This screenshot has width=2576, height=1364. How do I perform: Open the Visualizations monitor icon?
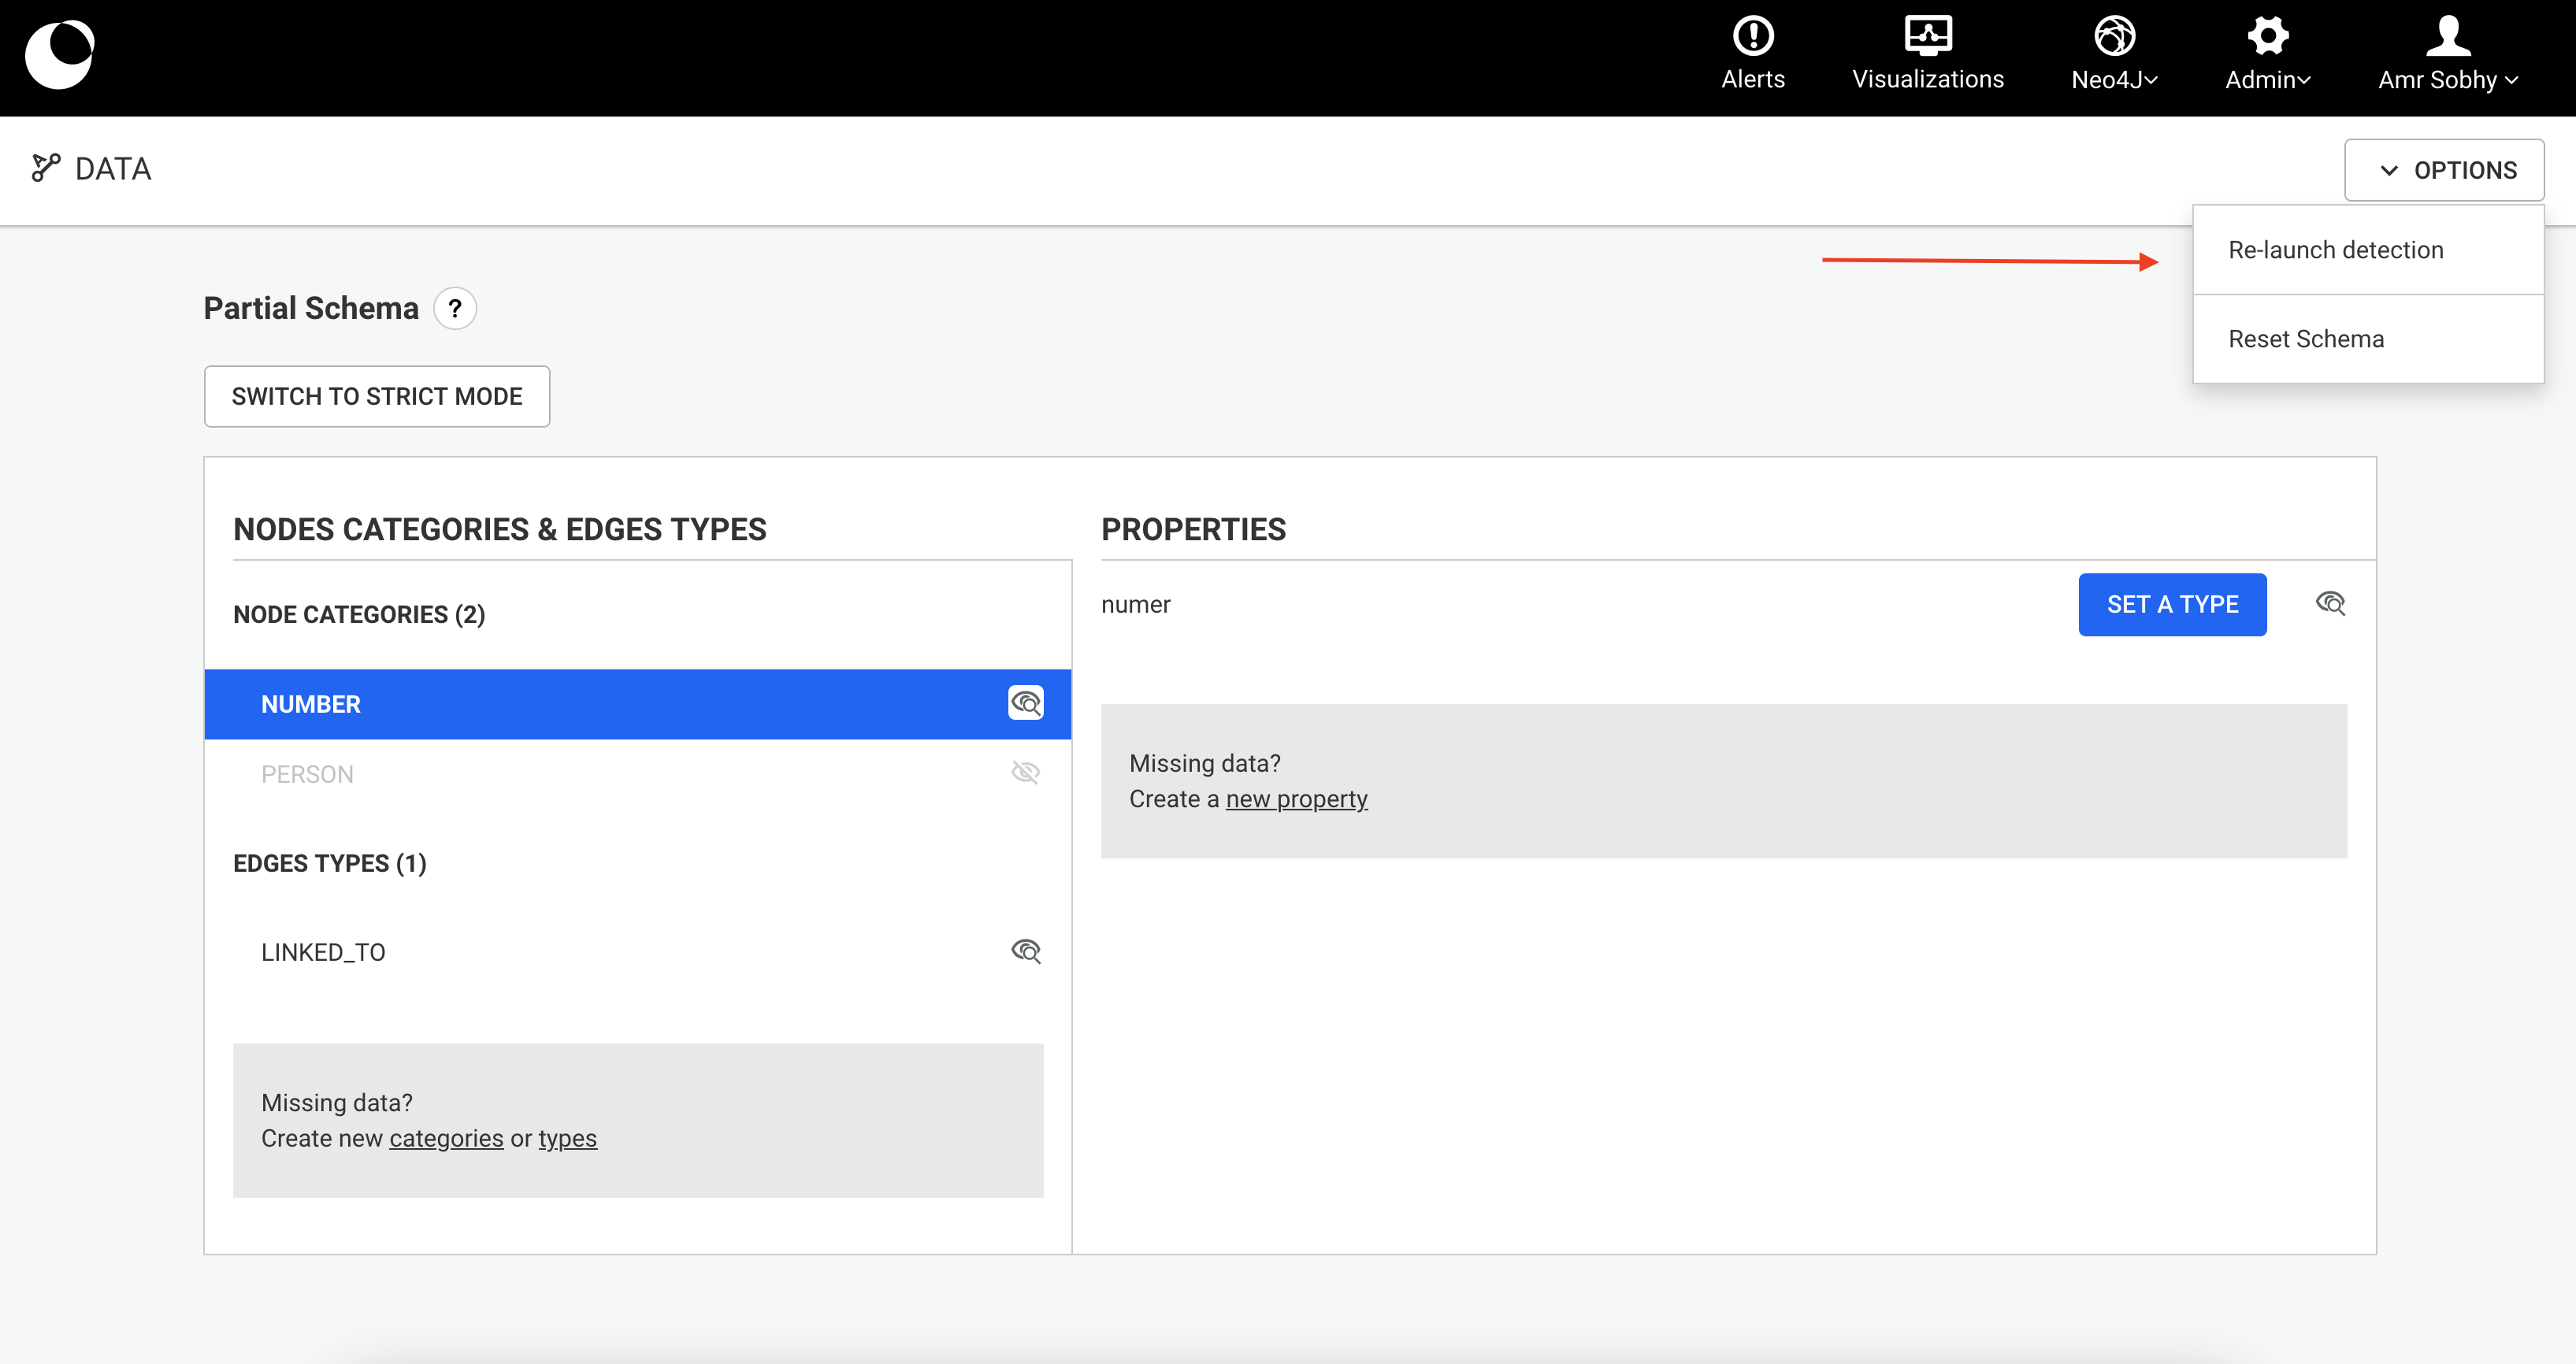tap(1927, 36)
